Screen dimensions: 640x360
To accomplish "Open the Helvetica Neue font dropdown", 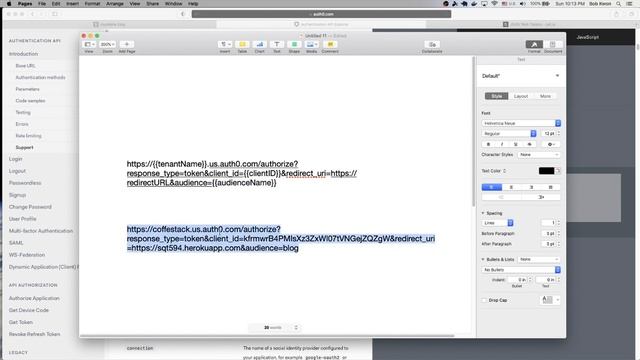I will [x=521, y=123].
